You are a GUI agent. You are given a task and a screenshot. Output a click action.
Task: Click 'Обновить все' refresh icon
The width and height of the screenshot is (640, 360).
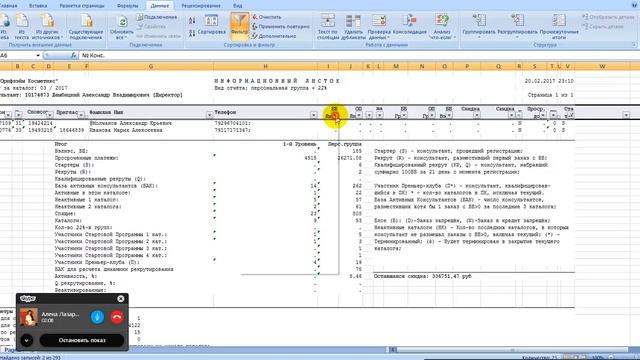122,27
